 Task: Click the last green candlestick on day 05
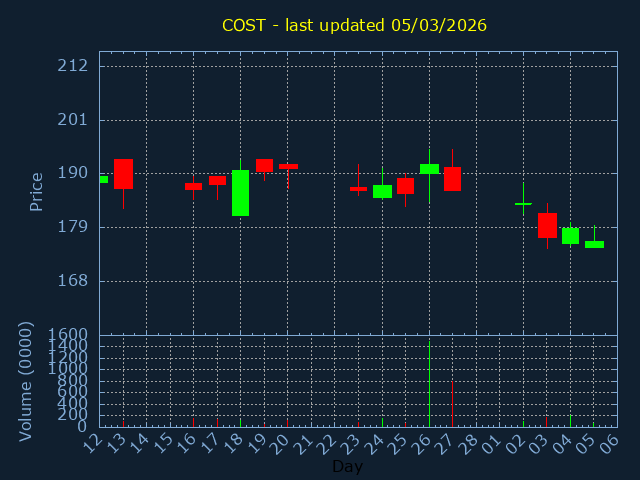point(594,244)
